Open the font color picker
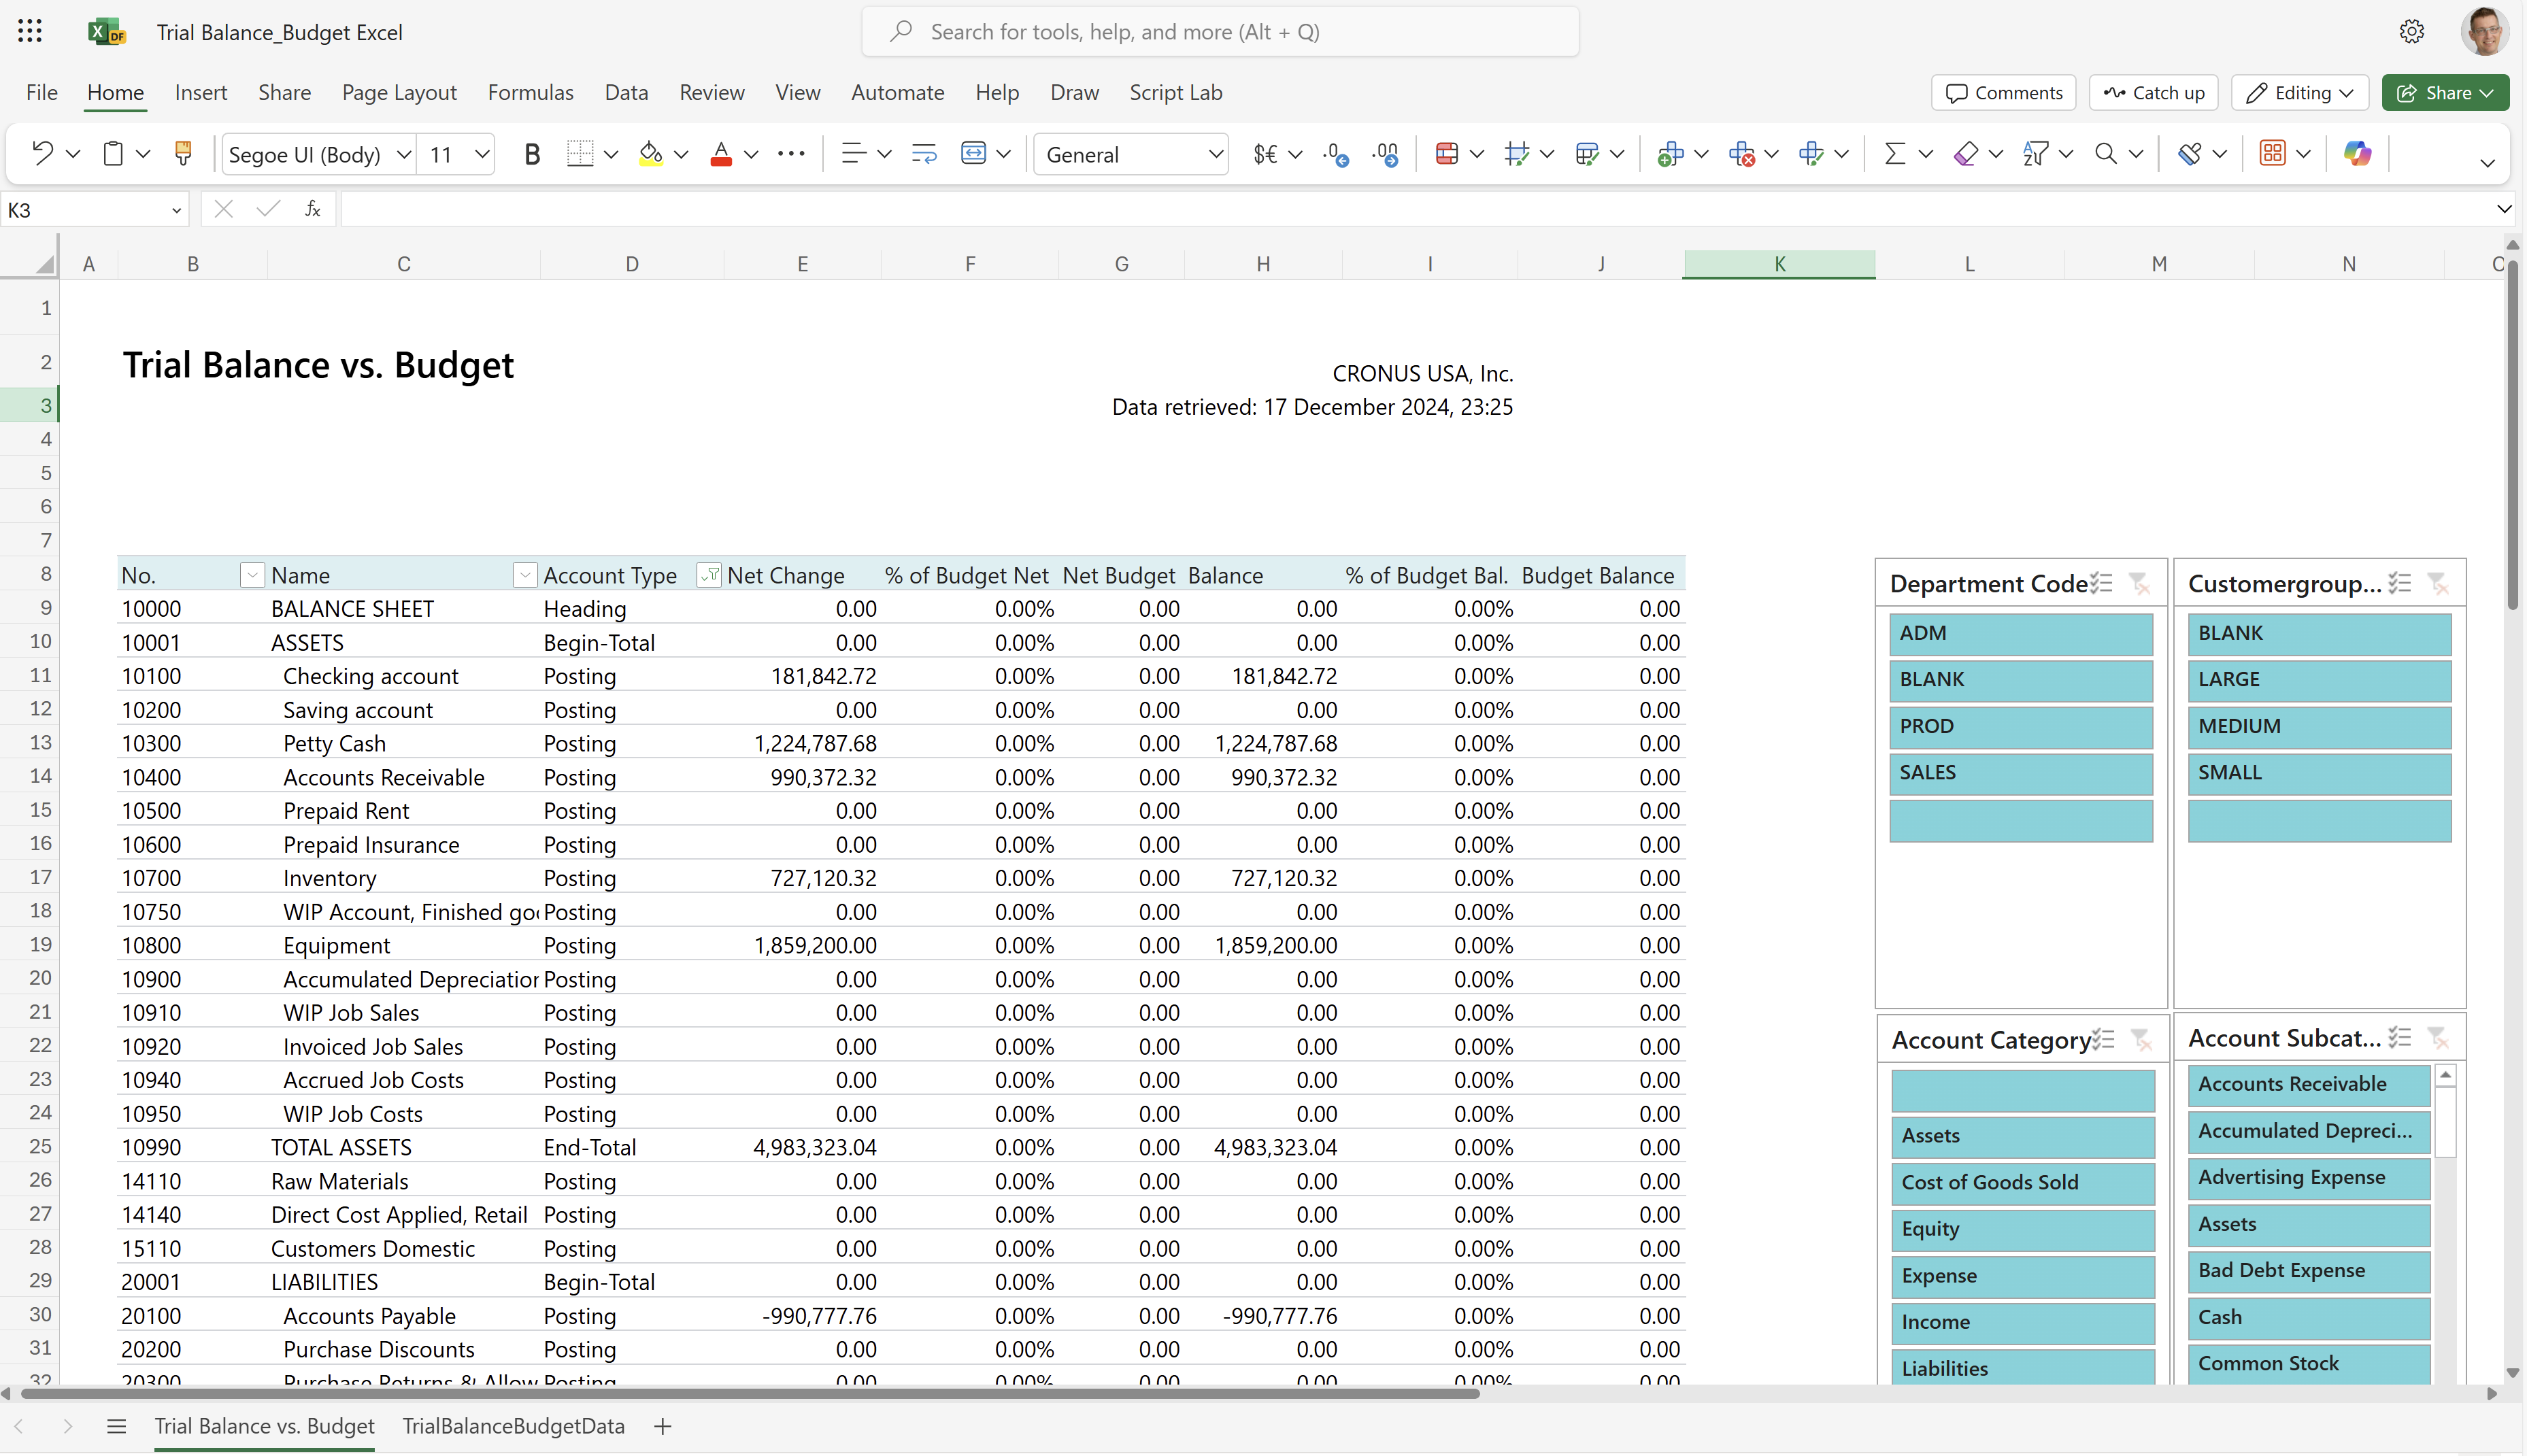Viewport: 2527px width, 1456px height. pos(750,154)
